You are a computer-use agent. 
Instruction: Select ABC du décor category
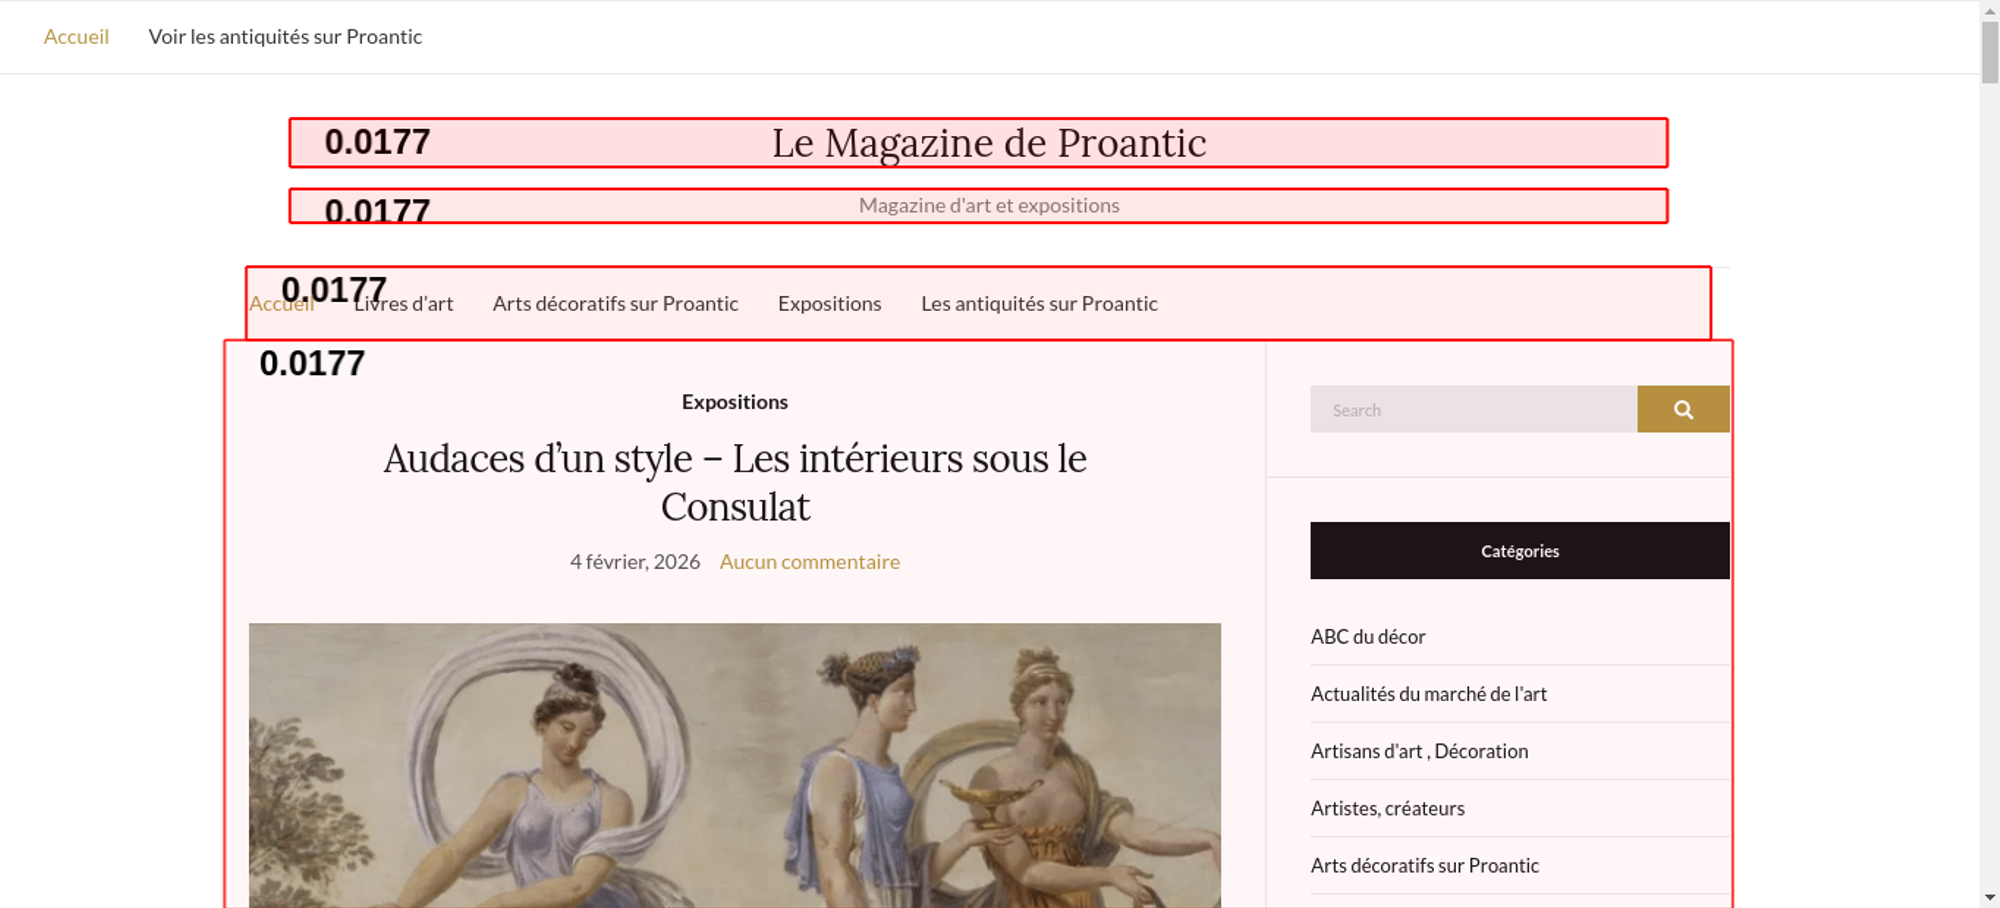tap(1367, 637)
